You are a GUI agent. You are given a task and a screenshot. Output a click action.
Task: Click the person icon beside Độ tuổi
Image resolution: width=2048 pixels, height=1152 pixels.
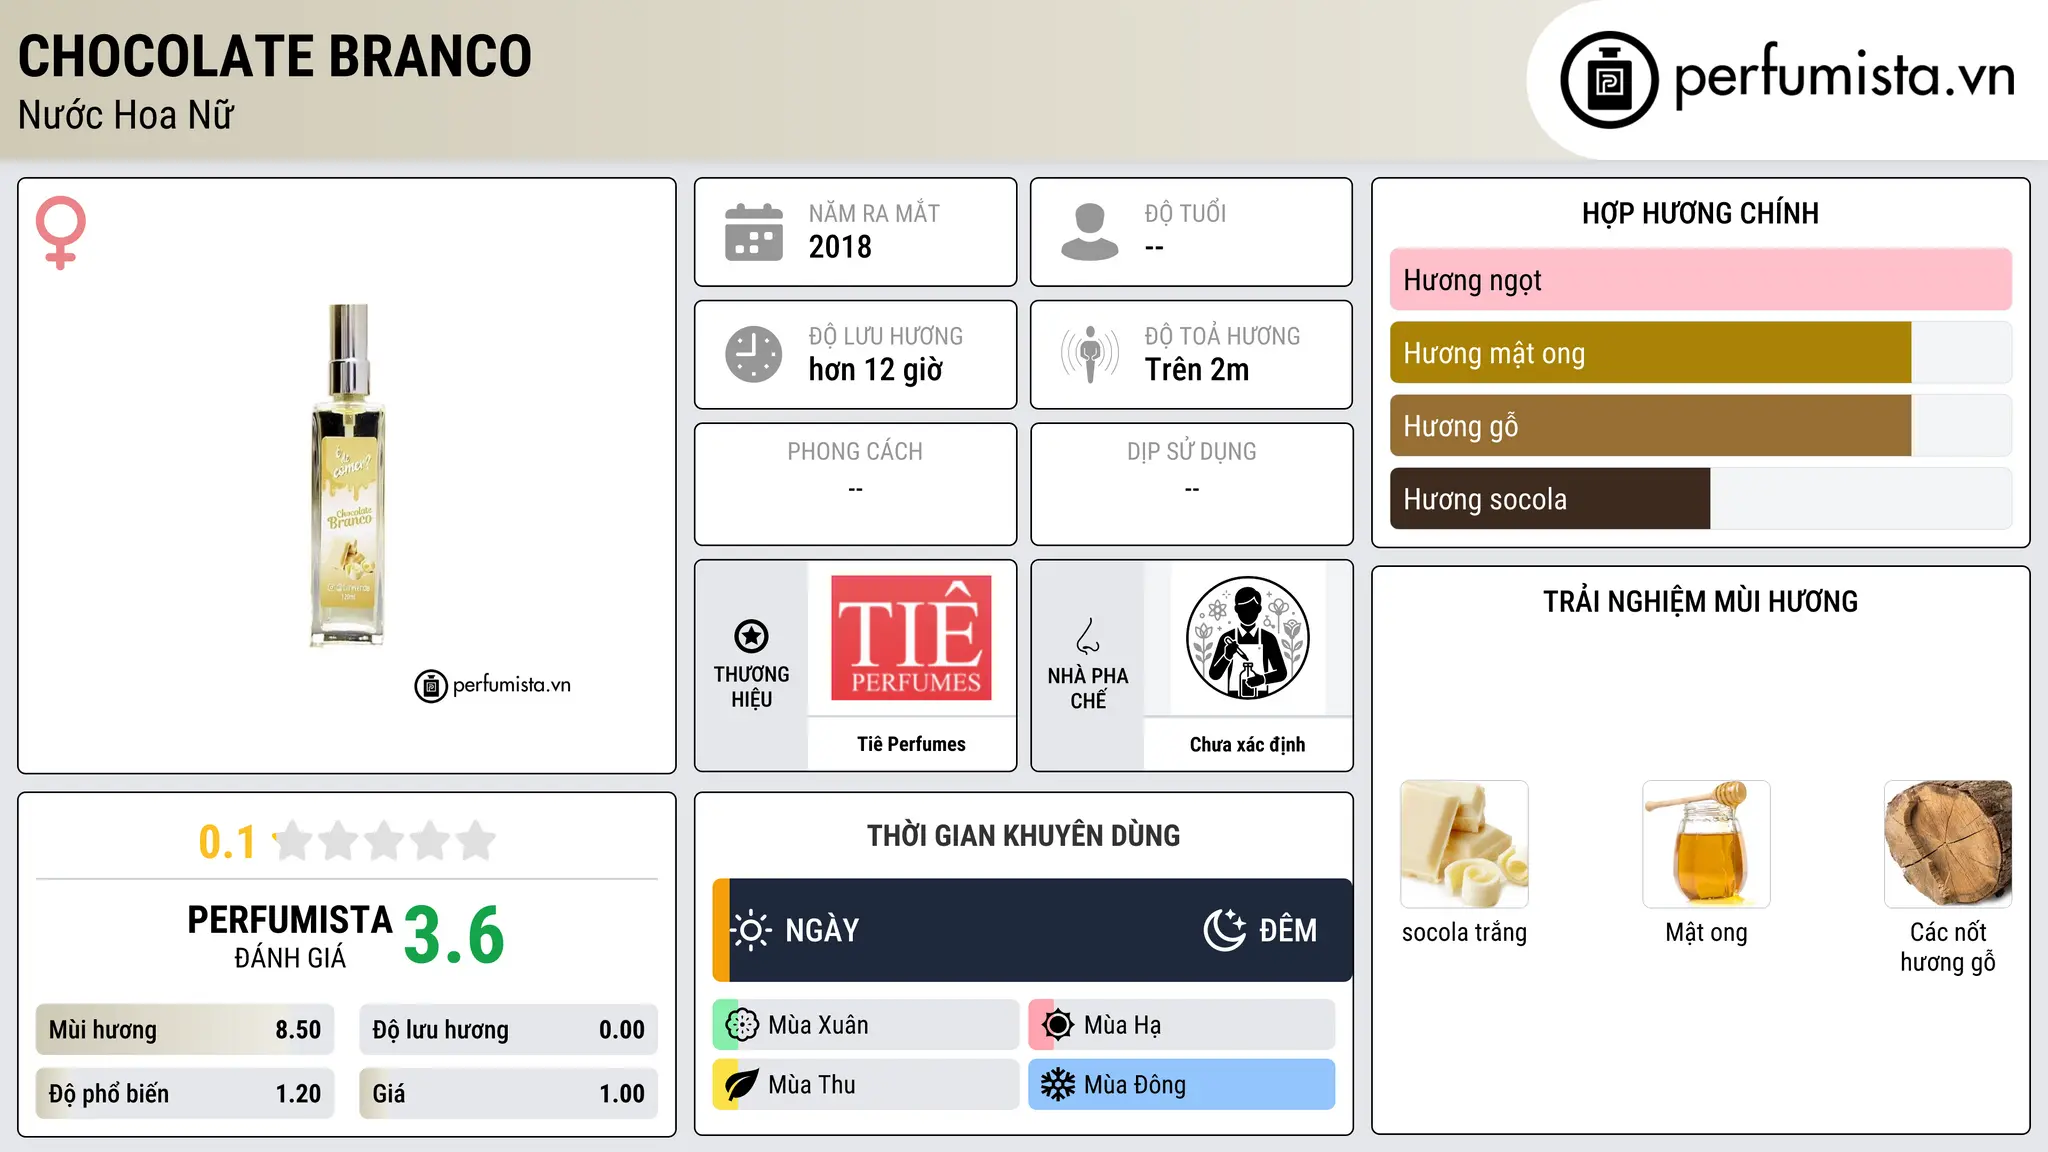pyautogui.click(x=1089, y=232)
